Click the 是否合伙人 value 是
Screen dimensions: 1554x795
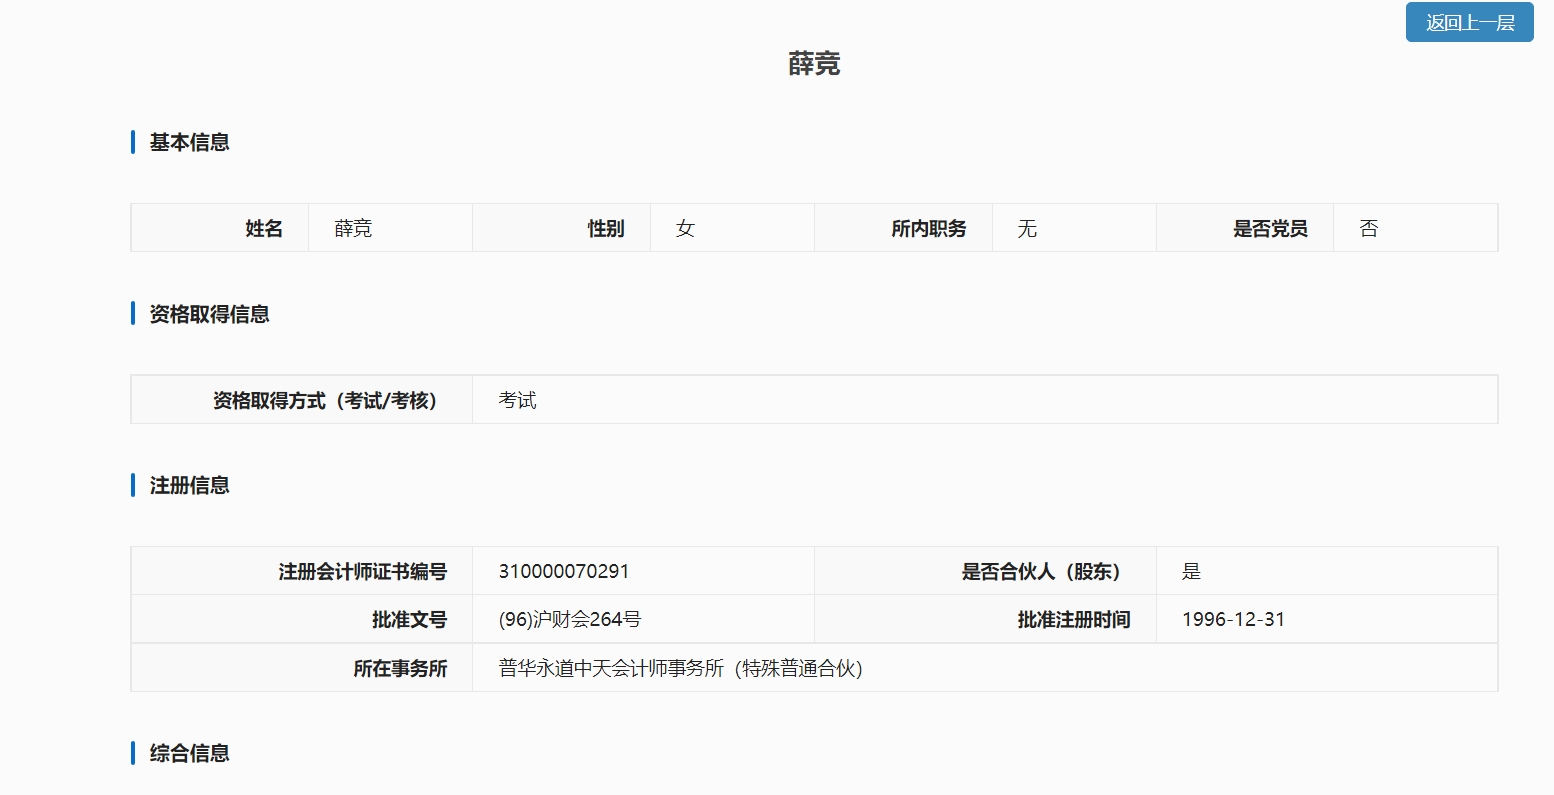[1191, 571]
